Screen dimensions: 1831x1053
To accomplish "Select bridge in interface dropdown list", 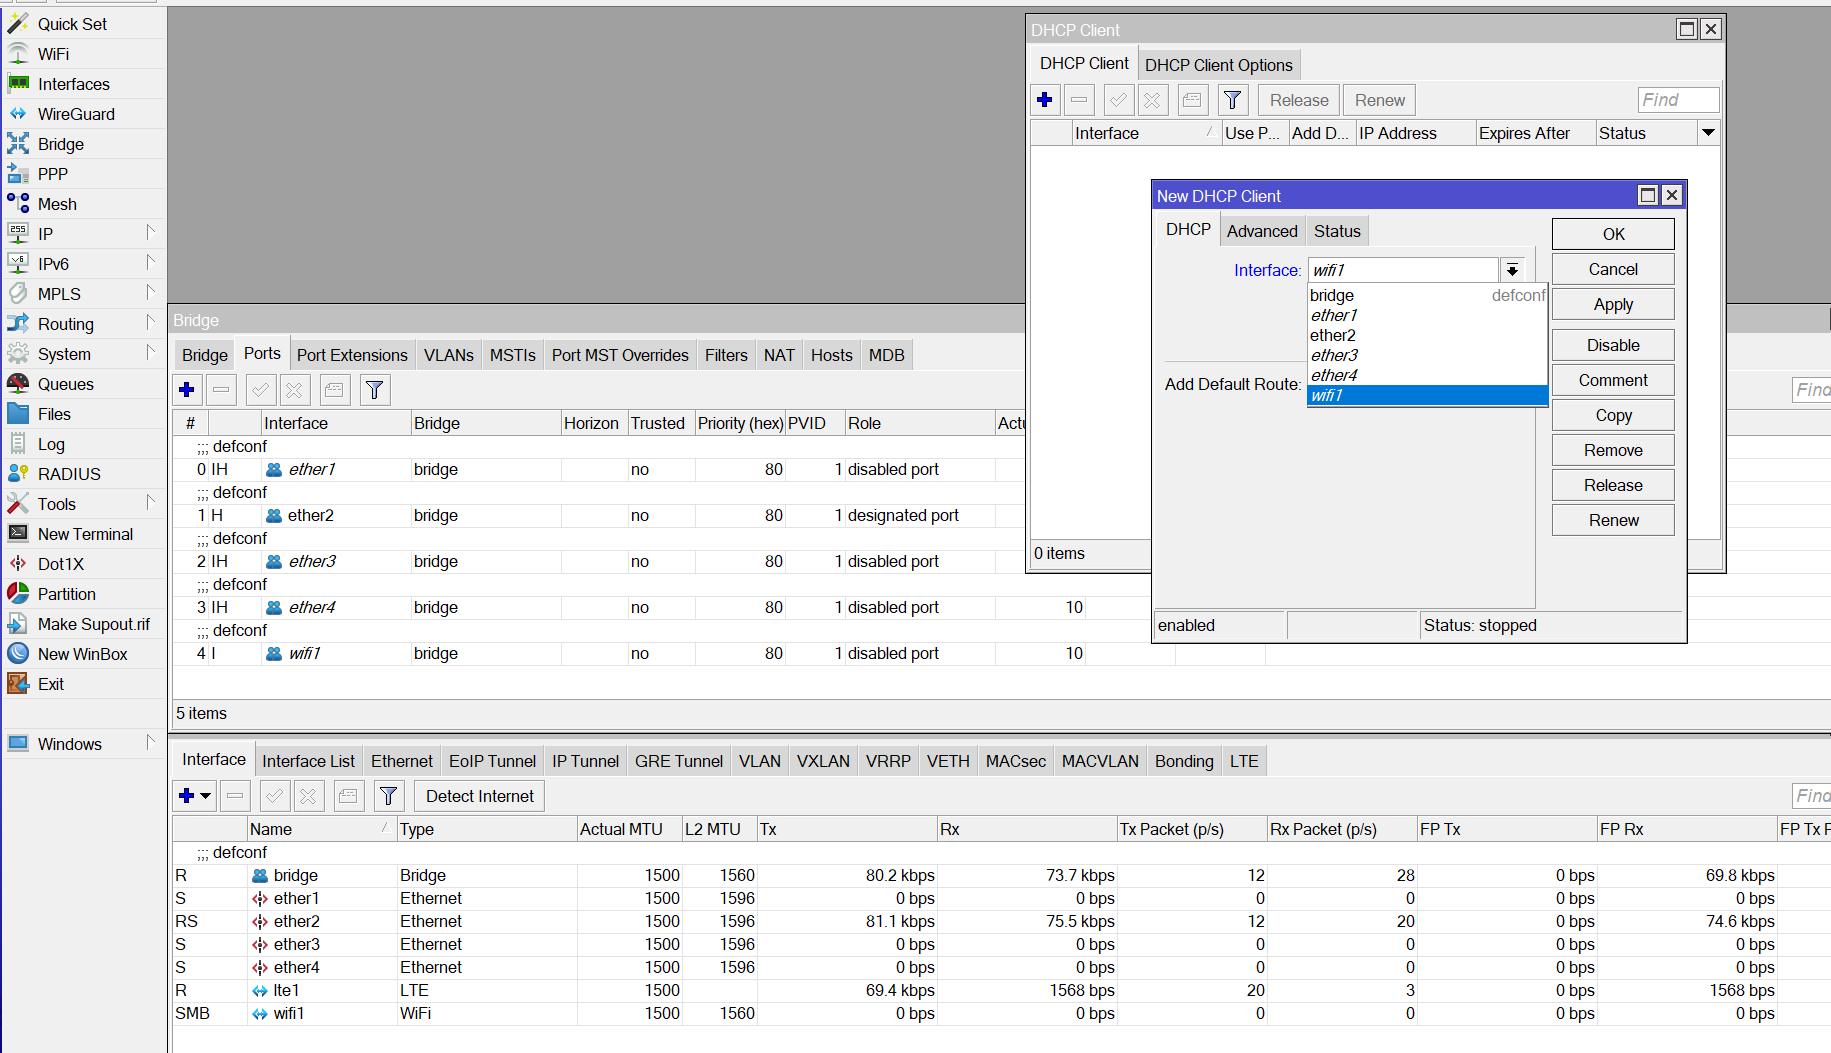I will pyautogui.click(x=1427, y=295).
